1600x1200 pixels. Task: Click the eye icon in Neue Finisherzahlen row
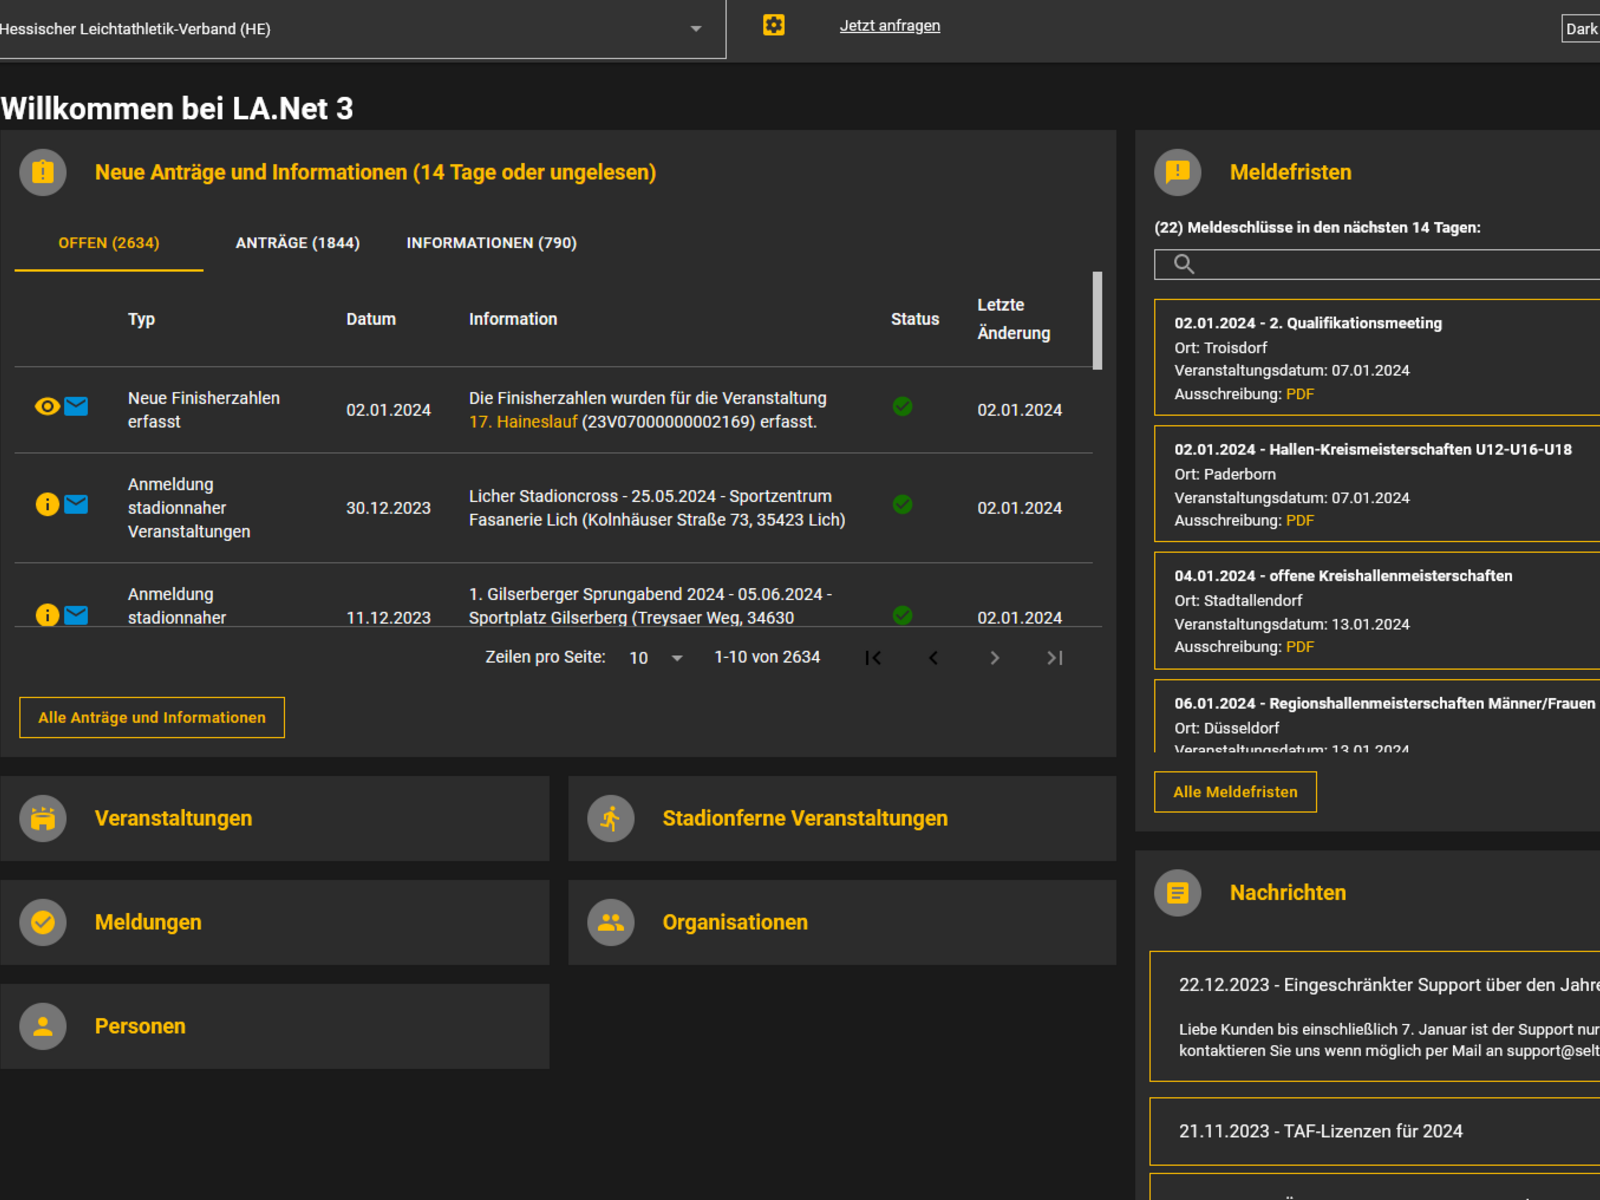coord(47,406)
